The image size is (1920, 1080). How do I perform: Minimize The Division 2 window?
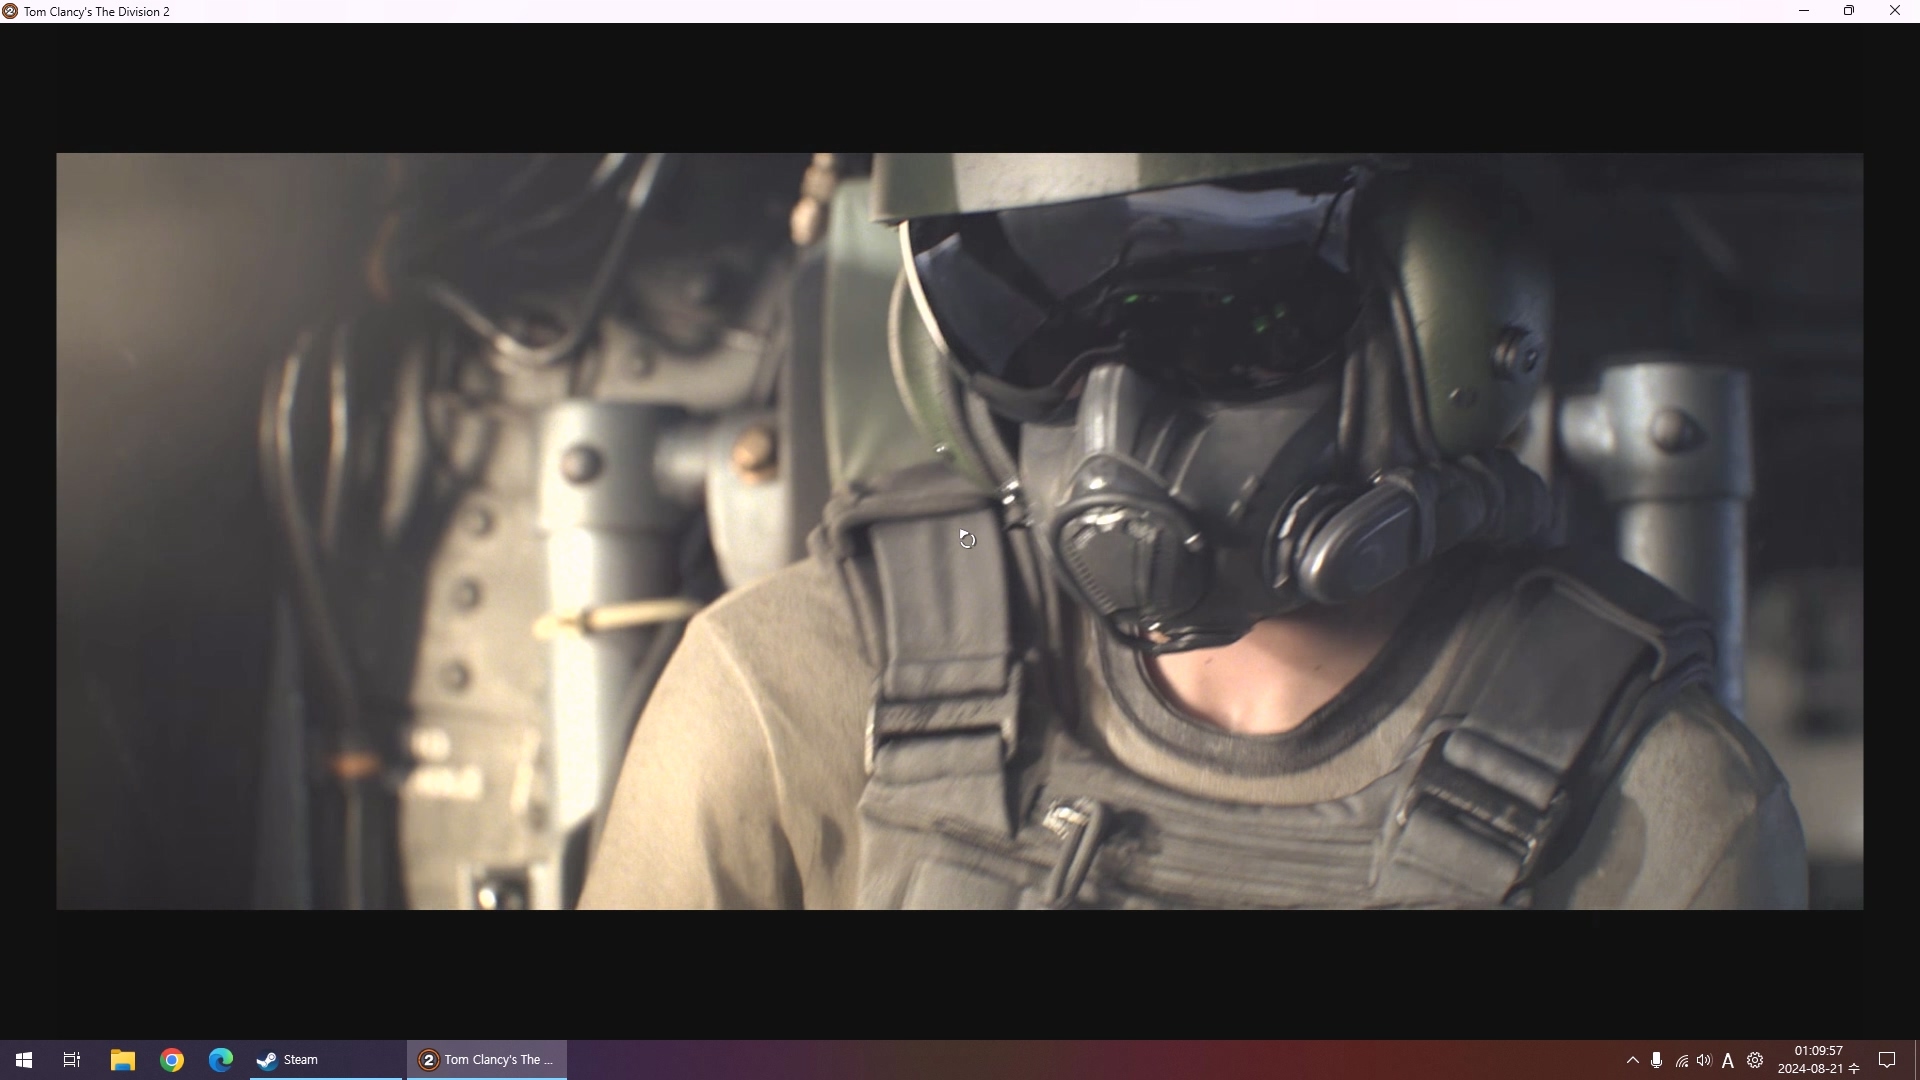click(x=1804, y=11)
